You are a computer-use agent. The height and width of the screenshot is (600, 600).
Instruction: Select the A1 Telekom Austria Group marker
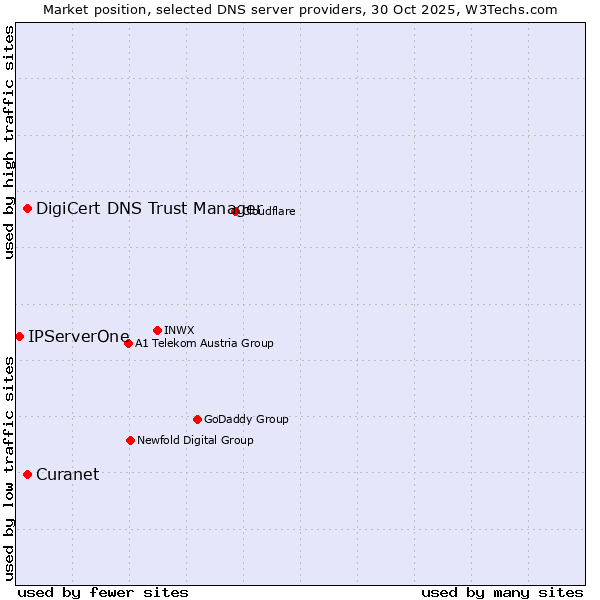tap(128, 343)
